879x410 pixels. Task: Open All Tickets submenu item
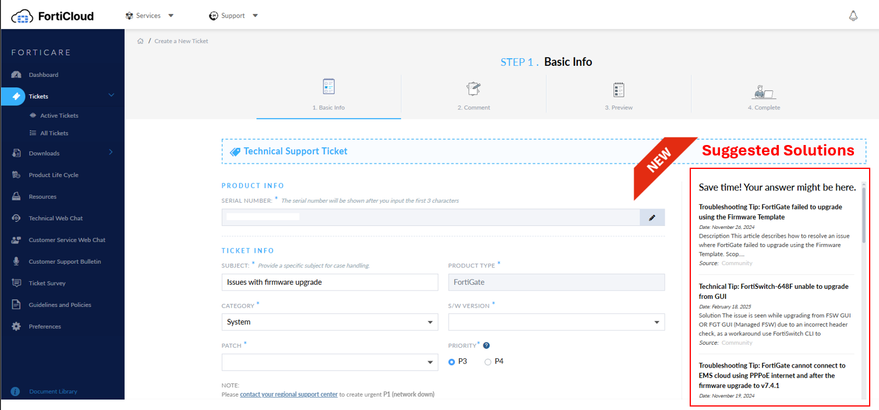pyautogui.click(x=54, y=133)
